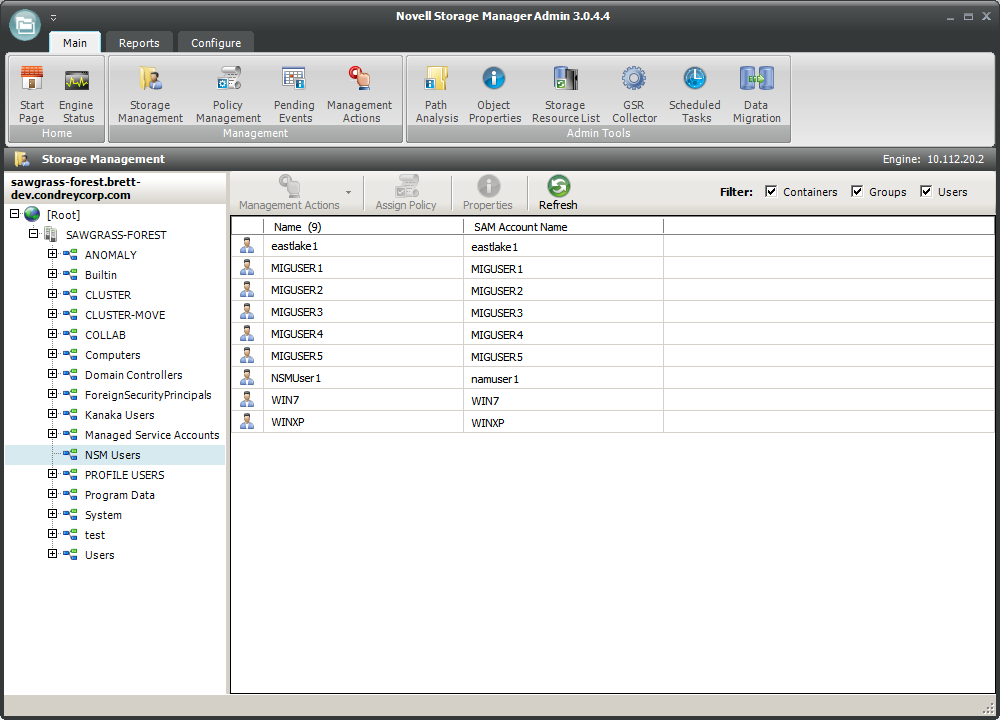Select the MIGUSER4 row name
The height and width of the screenshot is (720, 1000).
tap(297, 334)
